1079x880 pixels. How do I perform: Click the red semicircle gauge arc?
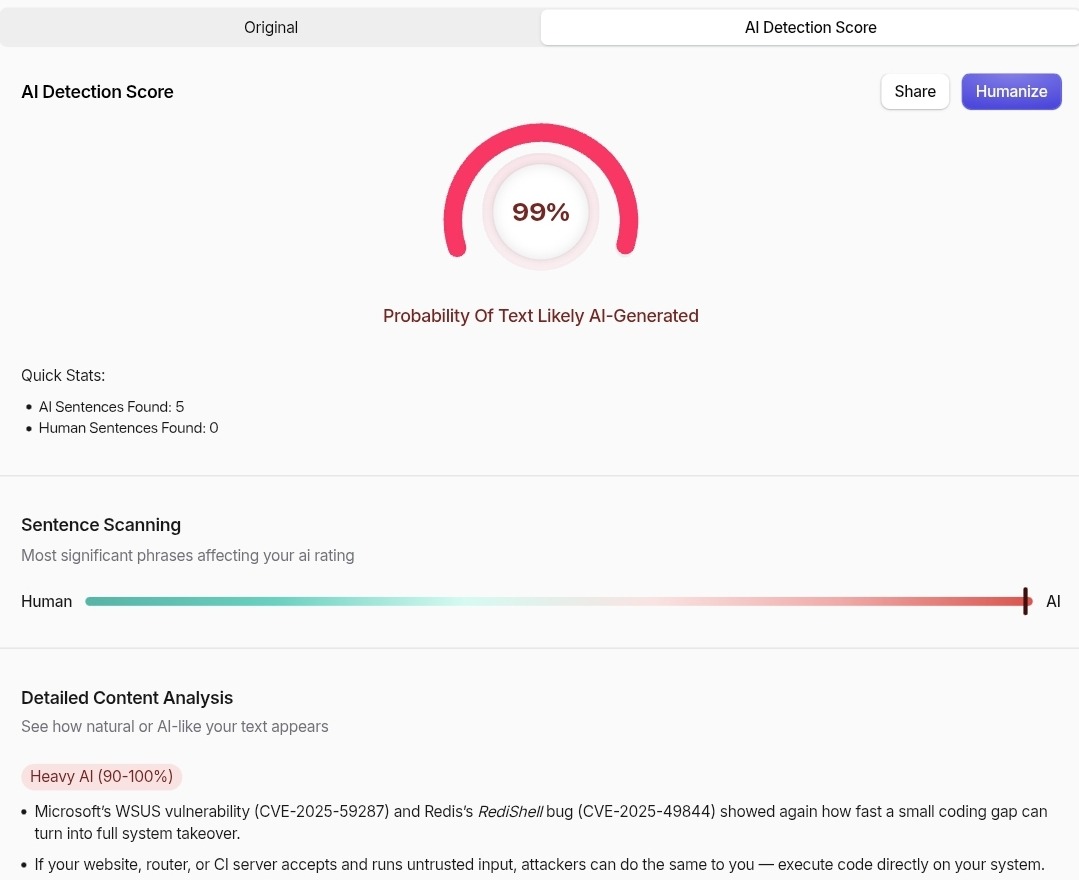tap(541, 134)
